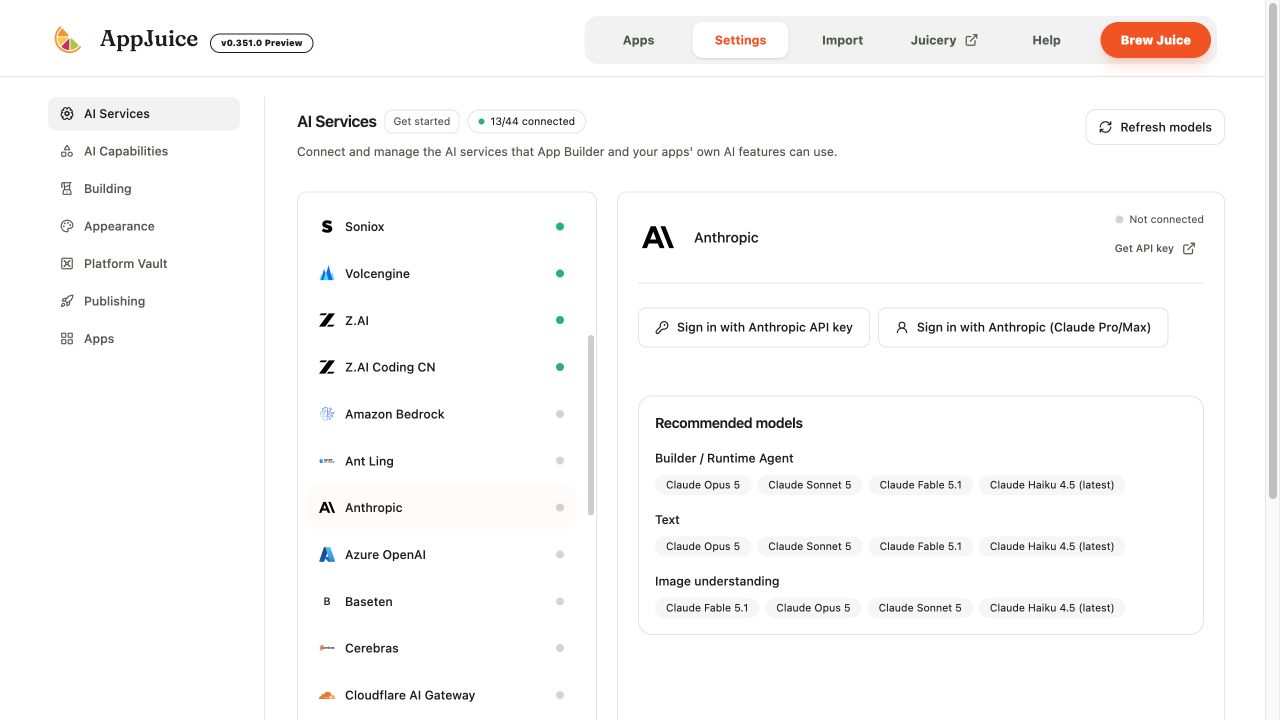
Task: Click Claude Sonnet 5 under Text
Action: (x=809, y=546)
